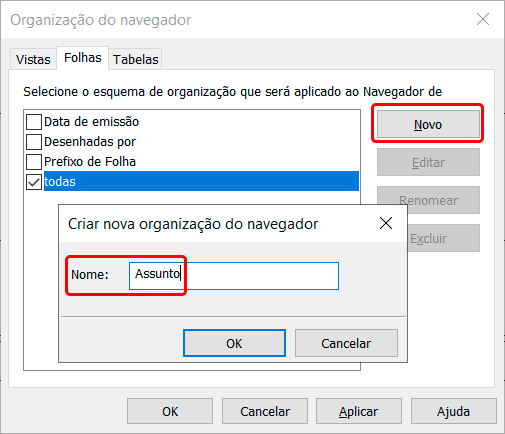Screen dimensions: 505x434
Task: Close the Criar nova organização dialog
Action: coord(386,223)
